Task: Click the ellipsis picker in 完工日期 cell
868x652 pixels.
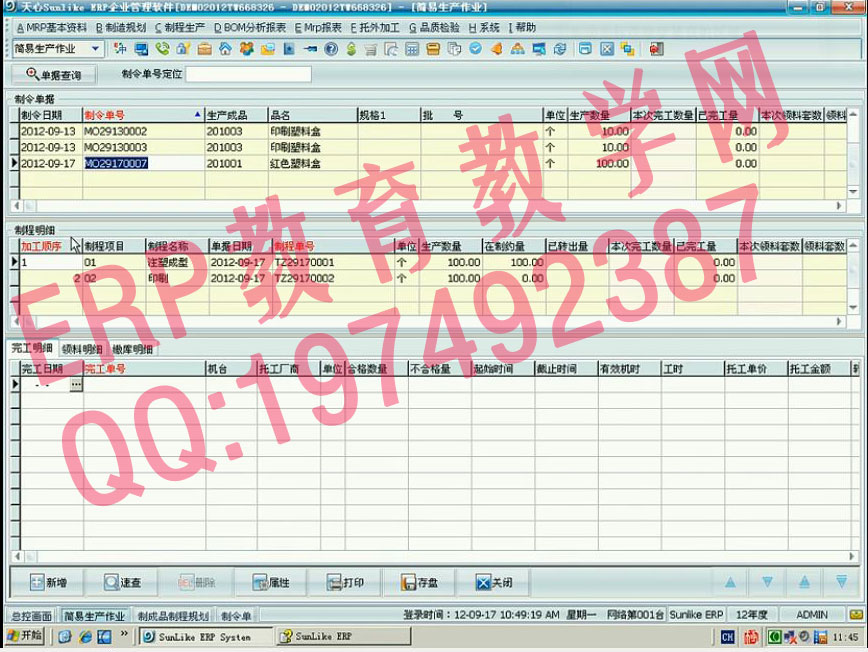Action: click(x=75, y=385)
